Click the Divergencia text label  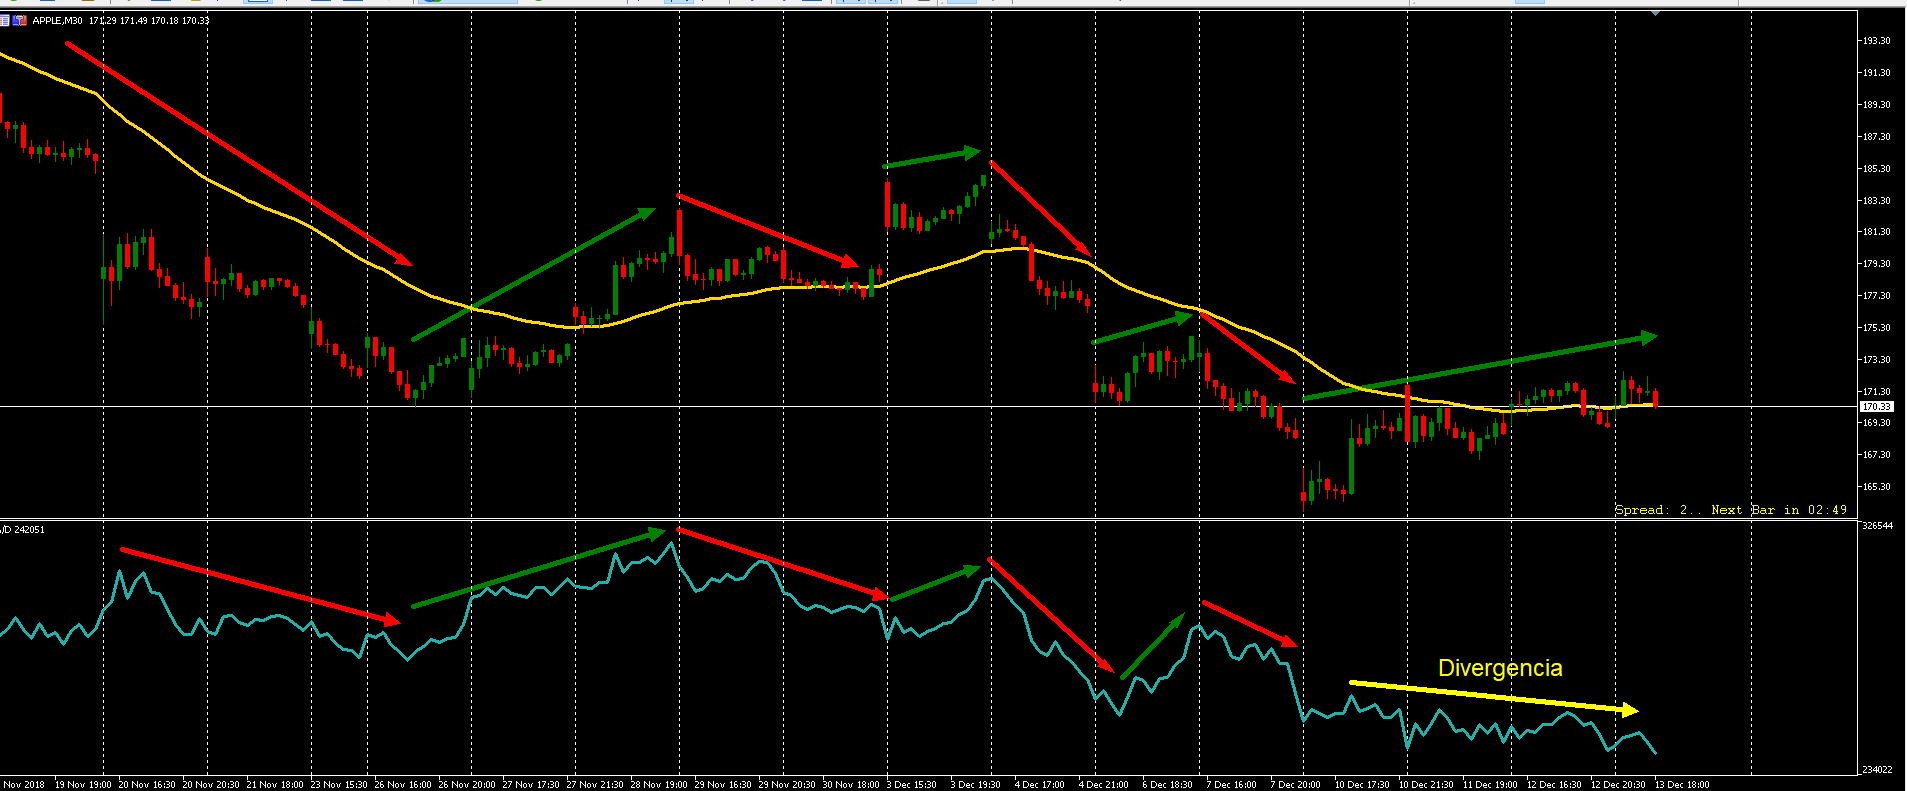[1499, 668]
